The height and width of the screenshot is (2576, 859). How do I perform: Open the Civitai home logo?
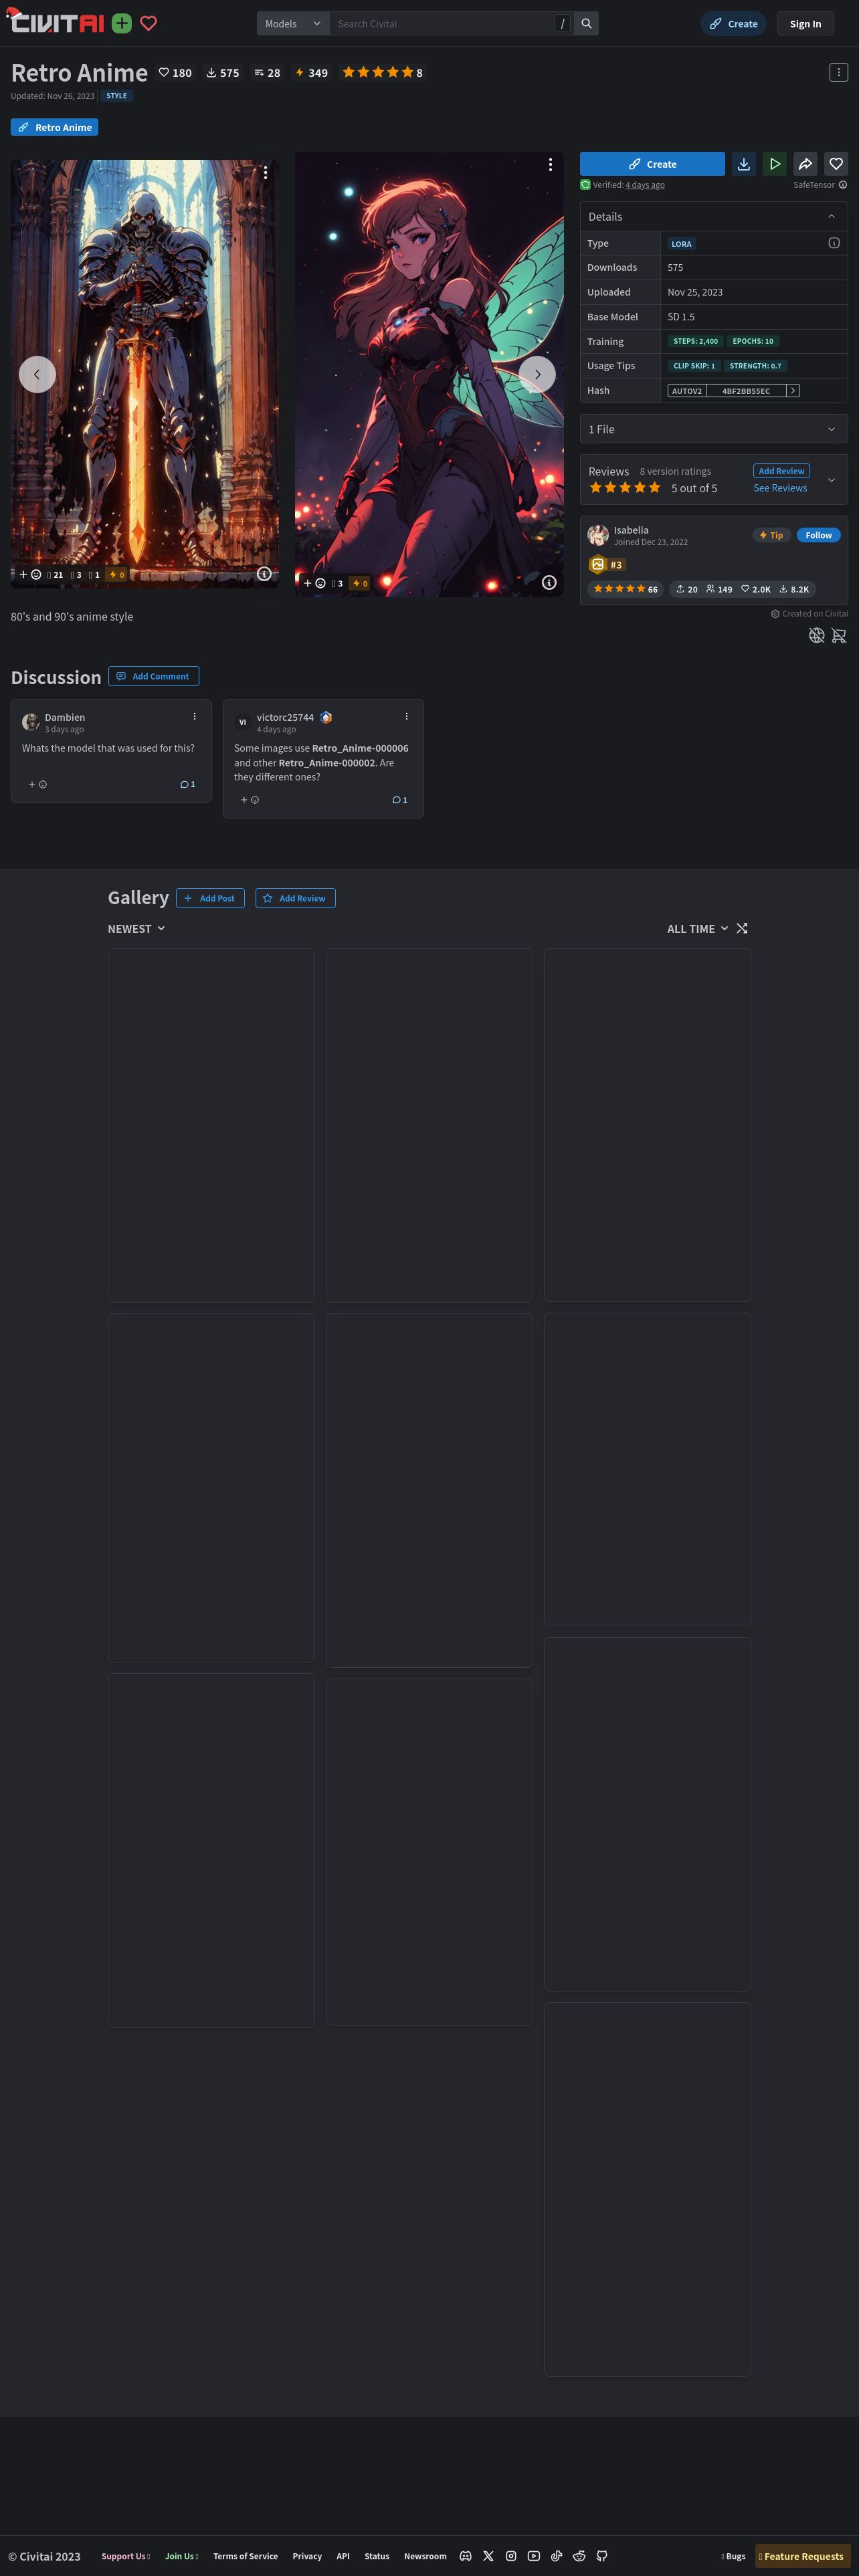pyautogui.click(x=56, y=22)
